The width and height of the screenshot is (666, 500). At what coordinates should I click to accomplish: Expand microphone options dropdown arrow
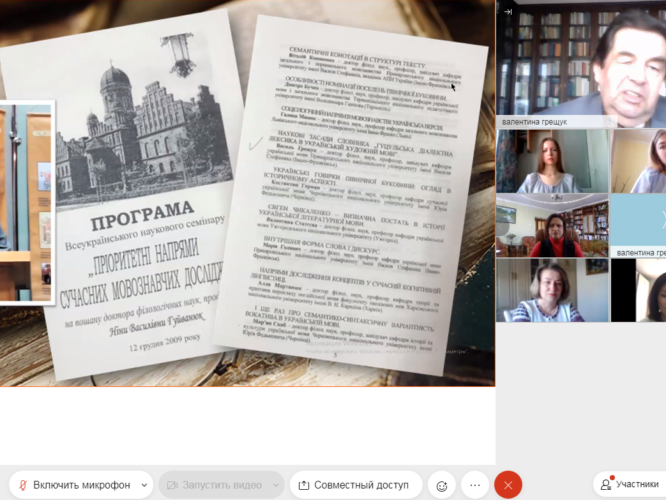(143, 485)
